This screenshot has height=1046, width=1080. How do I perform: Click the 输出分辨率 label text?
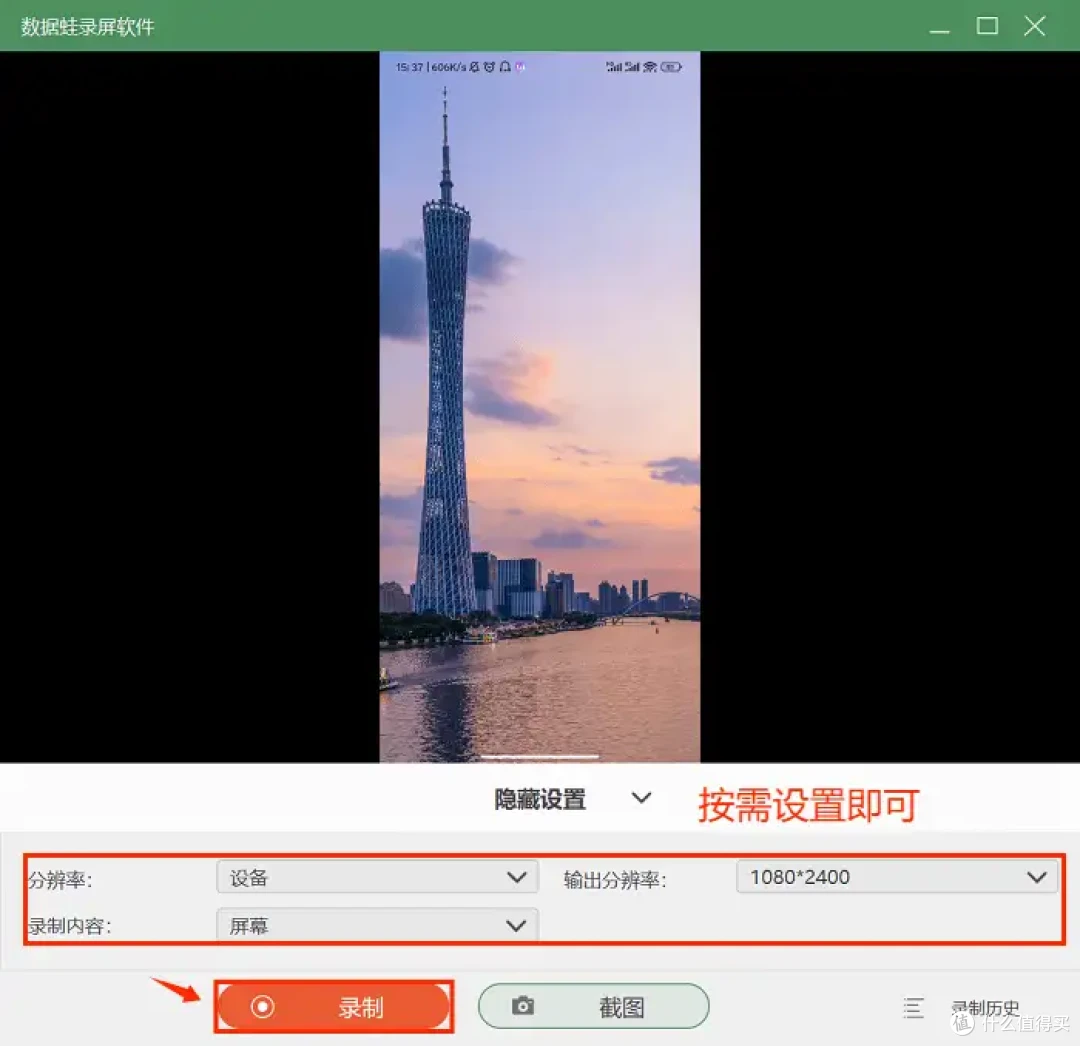point(614,879)
